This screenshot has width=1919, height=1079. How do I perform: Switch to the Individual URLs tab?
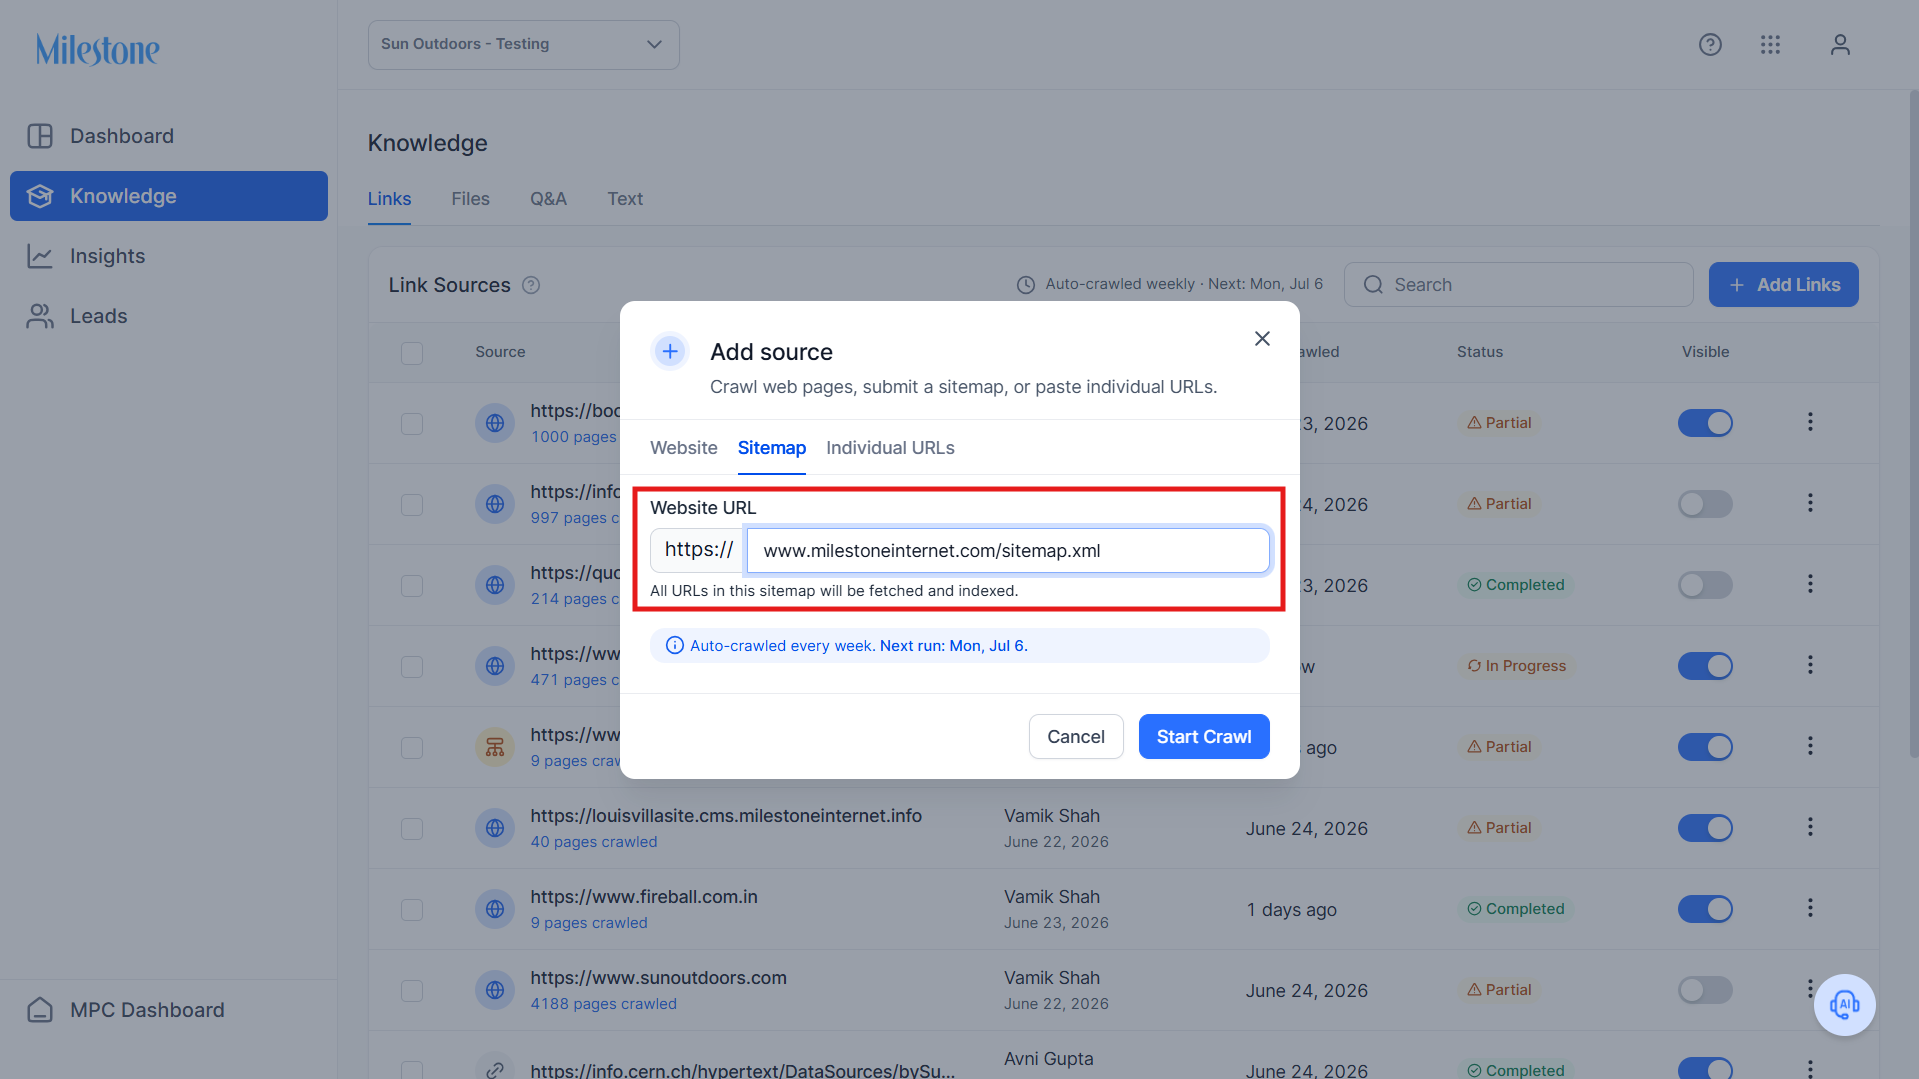pos(890,448)
